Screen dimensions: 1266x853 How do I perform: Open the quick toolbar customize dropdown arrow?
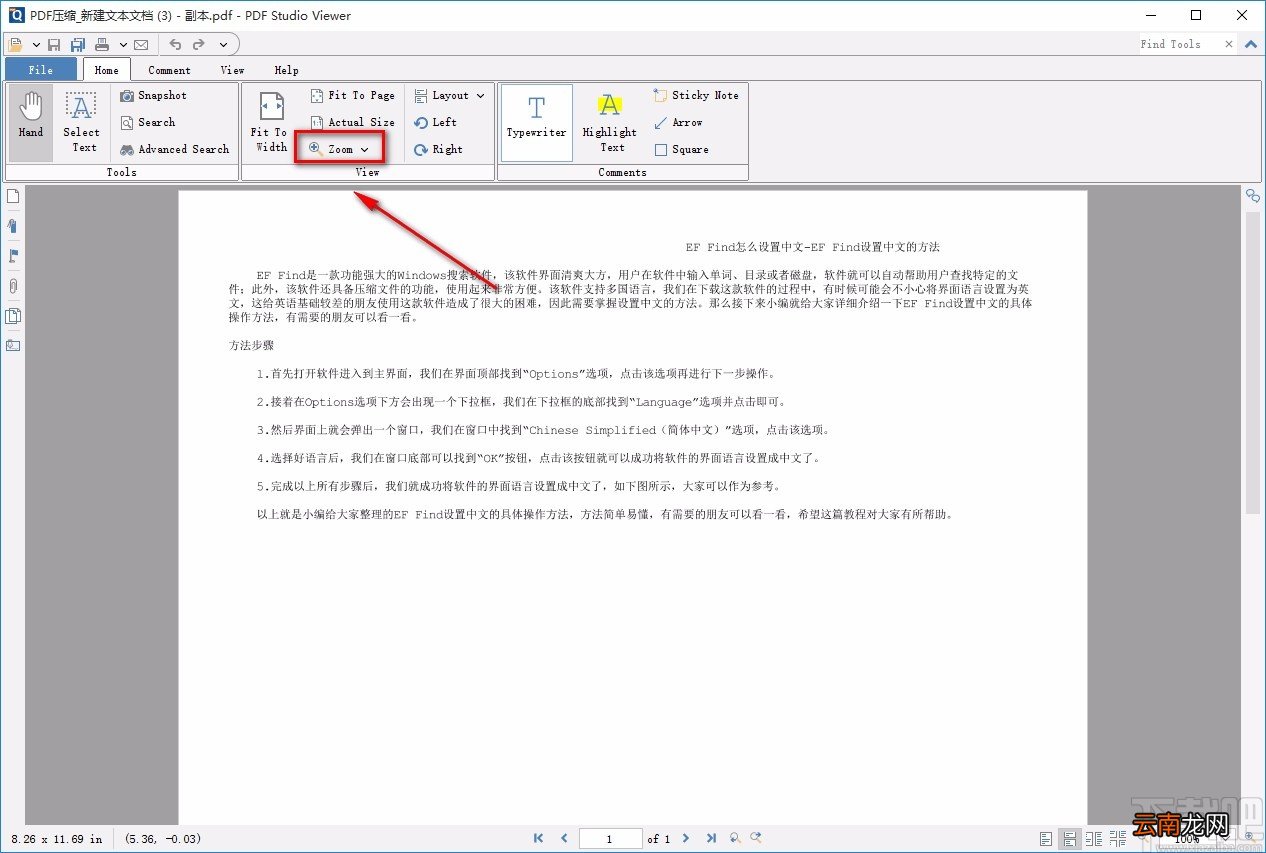[x=223, y=44]
